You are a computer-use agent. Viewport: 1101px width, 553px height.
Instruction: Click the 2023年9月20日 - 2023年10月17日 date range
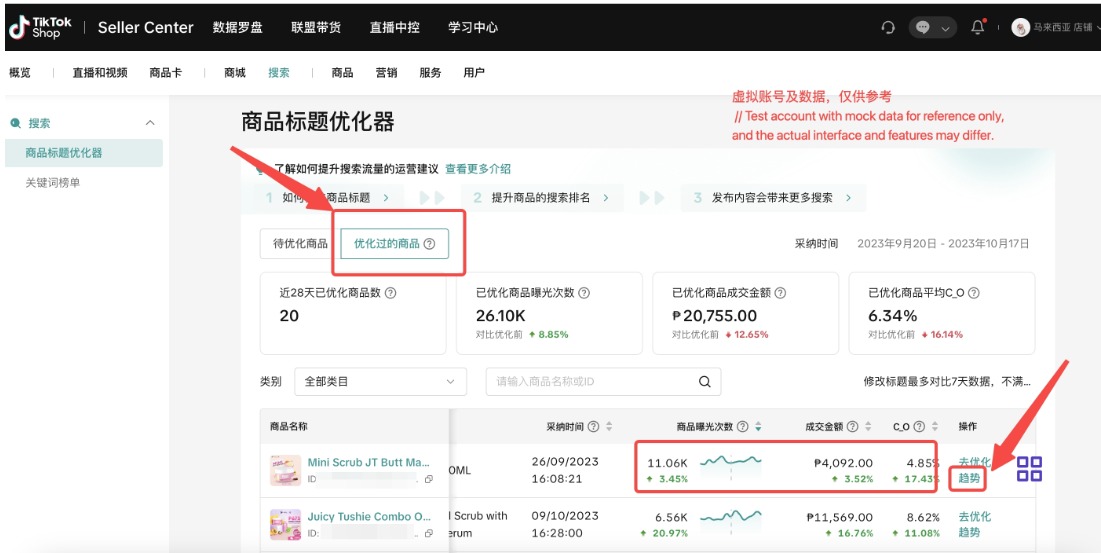pyautogui.click(x=943, y=244)
